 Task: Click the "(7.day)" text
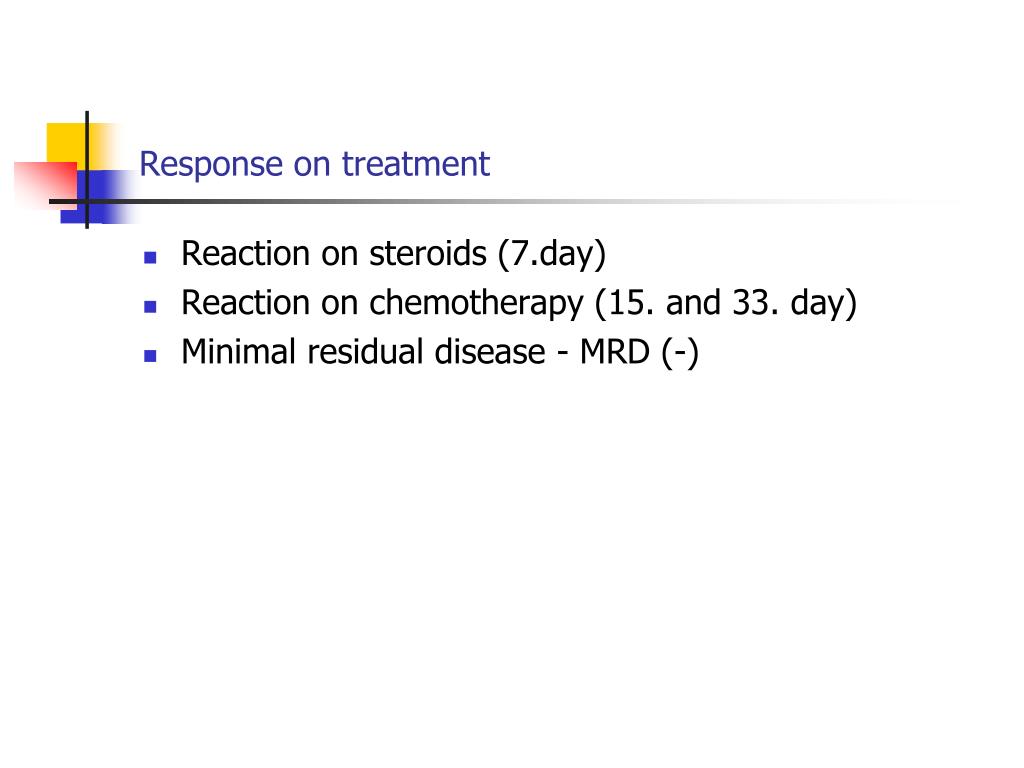(x=552, y=254)
